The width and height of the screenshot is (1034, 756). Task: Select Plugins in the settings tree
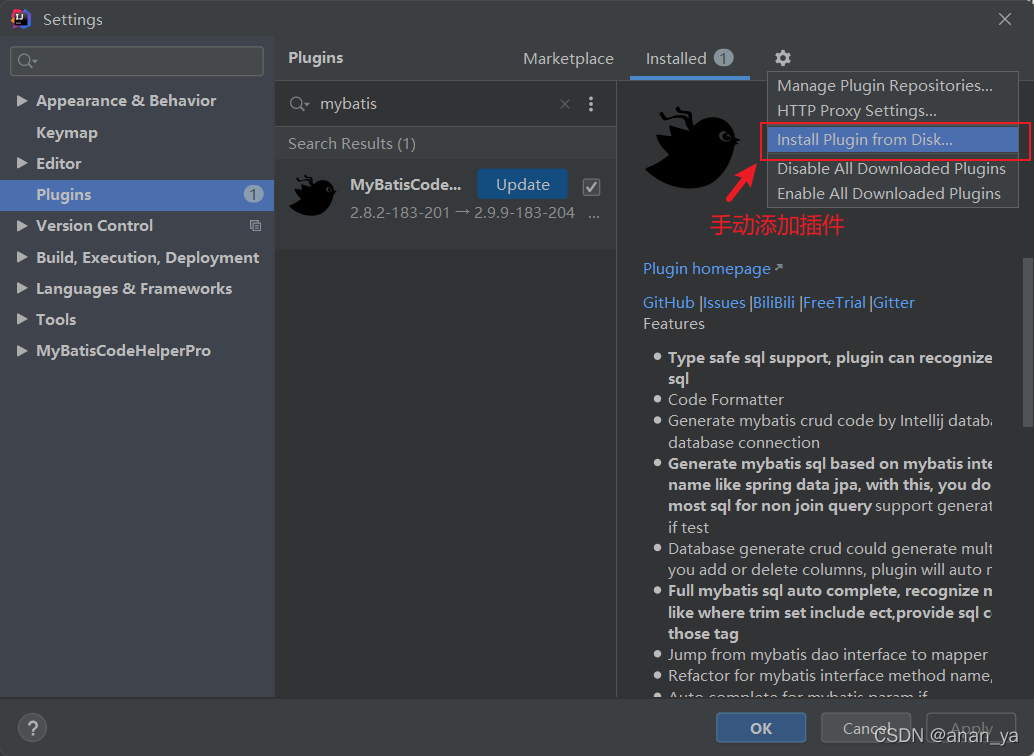click(x=137, y=195)
